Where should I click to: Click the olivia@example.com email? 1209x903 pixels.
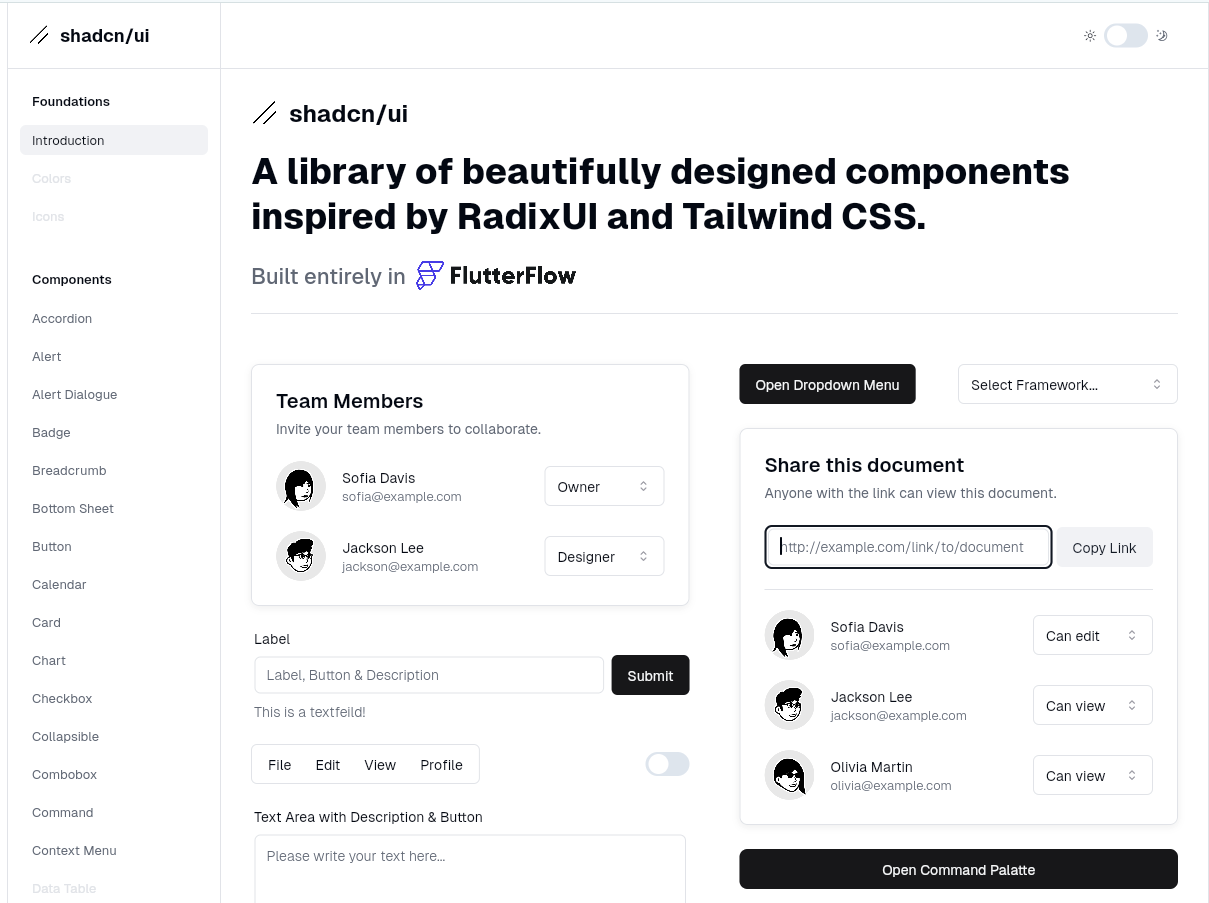(890, 785)
